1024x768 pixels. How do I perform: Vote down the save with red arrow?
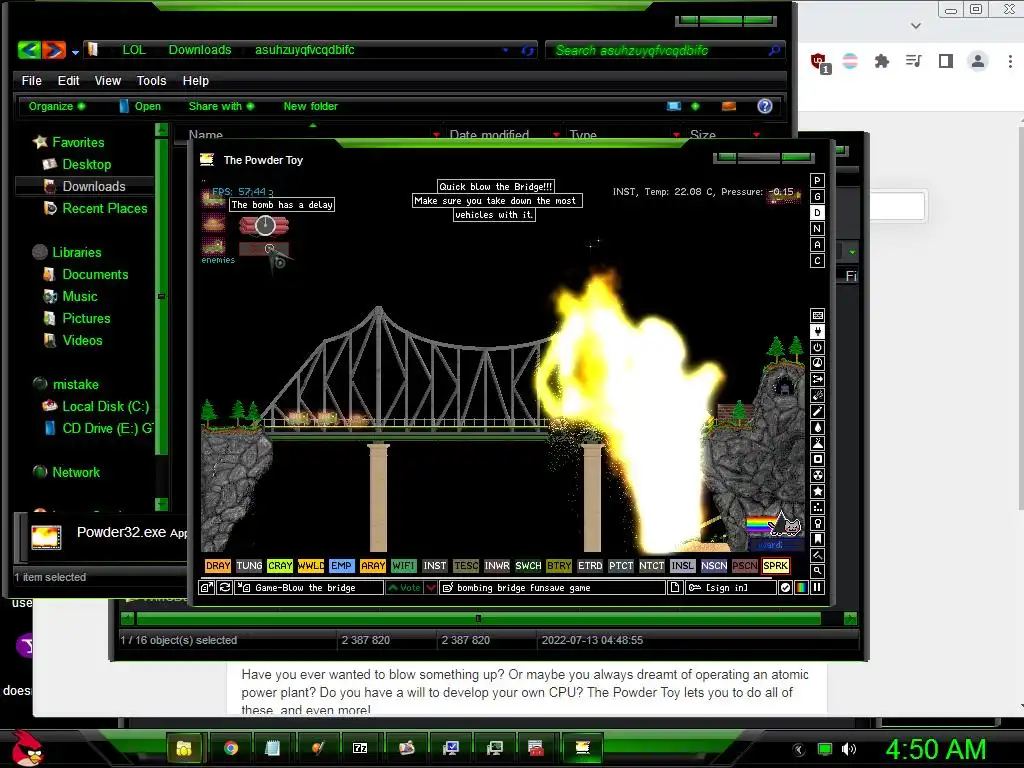pyautogui.click(x=431, y=588)
